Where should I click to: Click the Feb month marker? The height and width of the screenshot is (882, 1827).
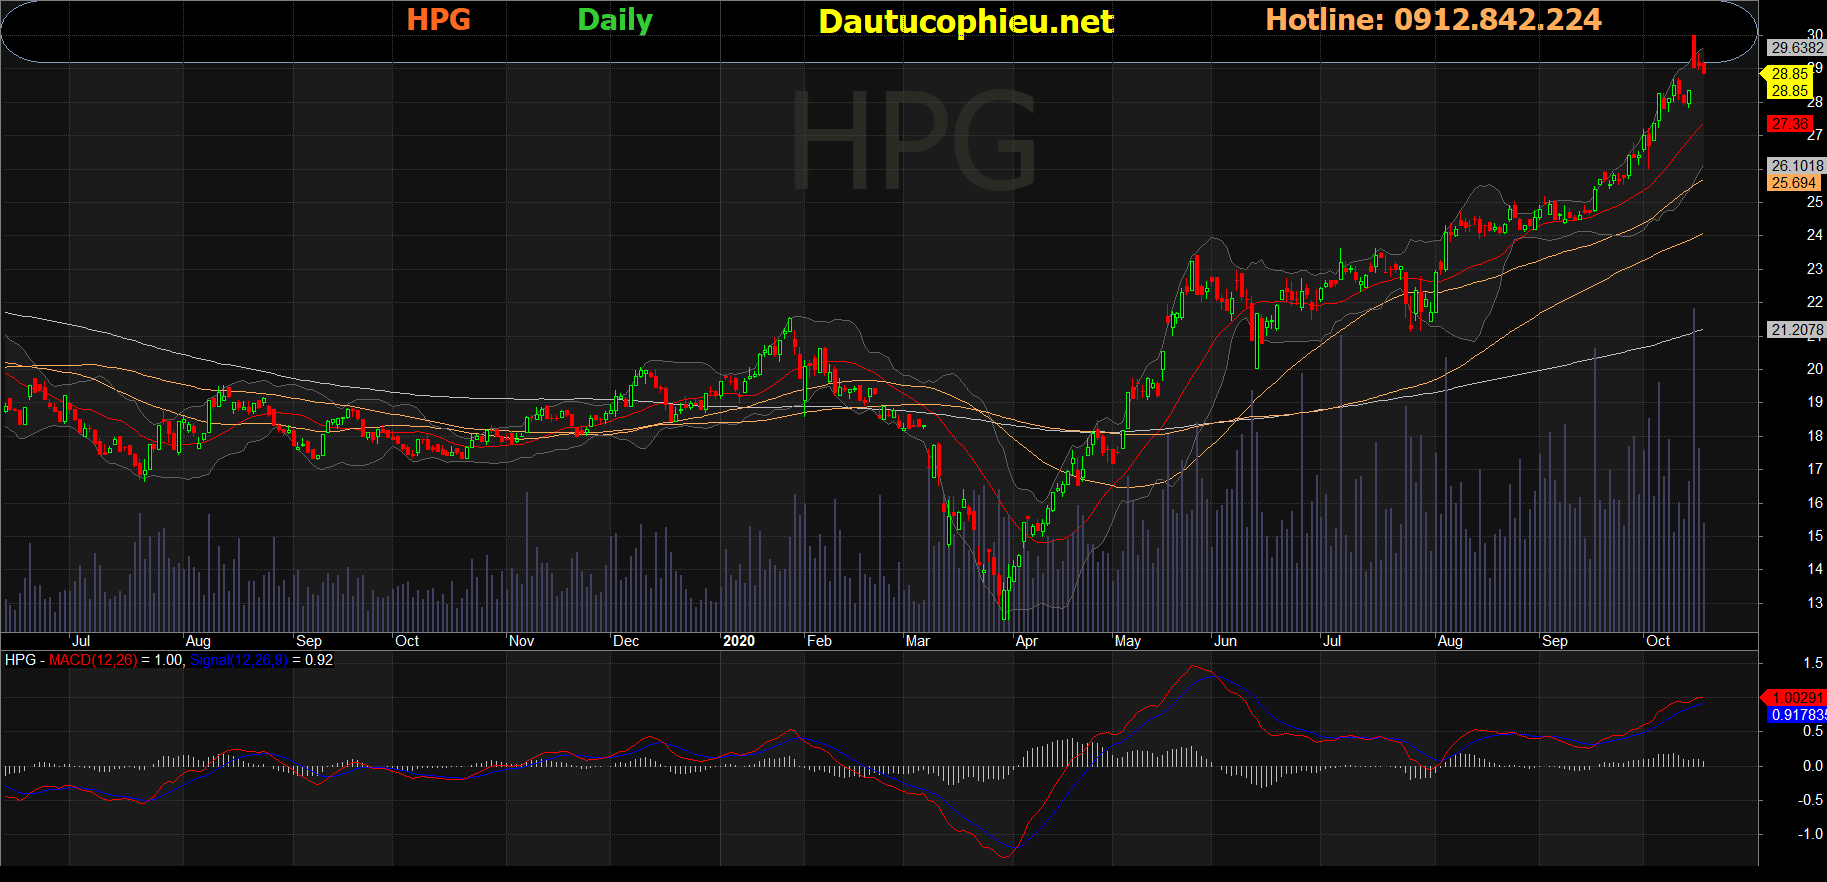click(819, 641)
